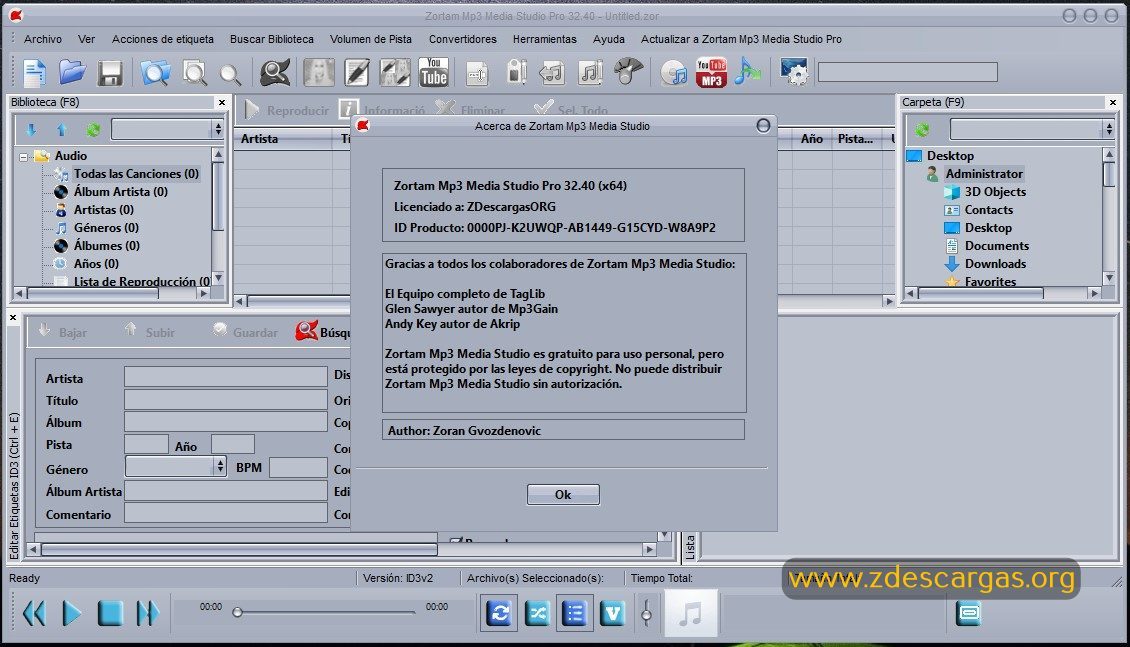This screenshot has height=647, width=1130.
Task: Click the blue up arrow in Biblioteca panel
Action: [62, 130]
